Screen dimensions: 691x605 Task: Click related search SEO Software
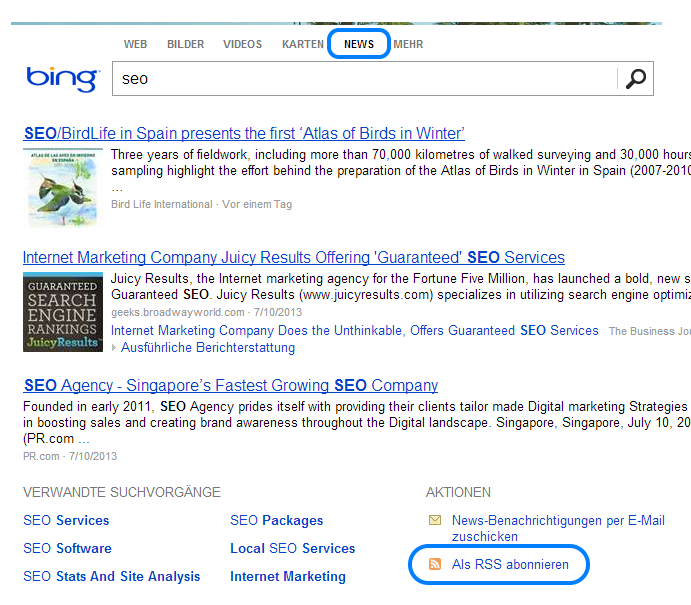click(x=67, y=548)
